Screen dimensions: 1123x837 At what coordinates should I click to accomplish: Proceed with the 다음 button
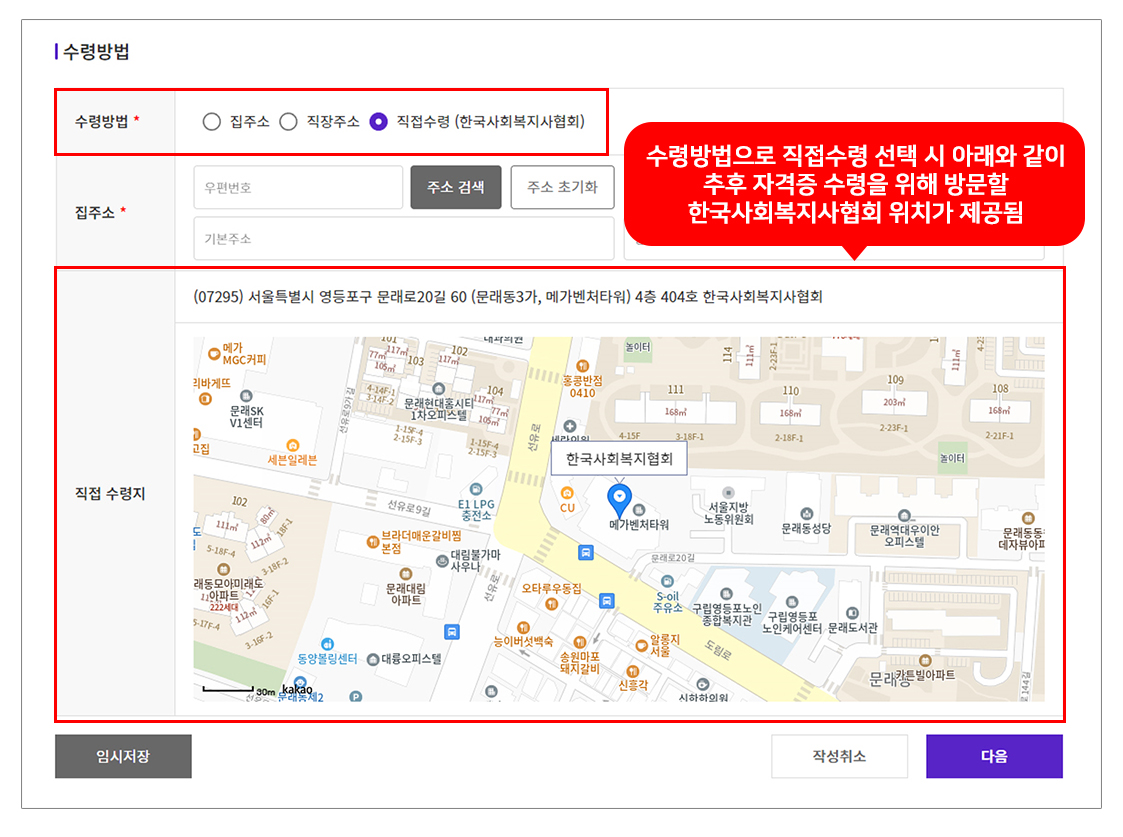coord(994,756)
